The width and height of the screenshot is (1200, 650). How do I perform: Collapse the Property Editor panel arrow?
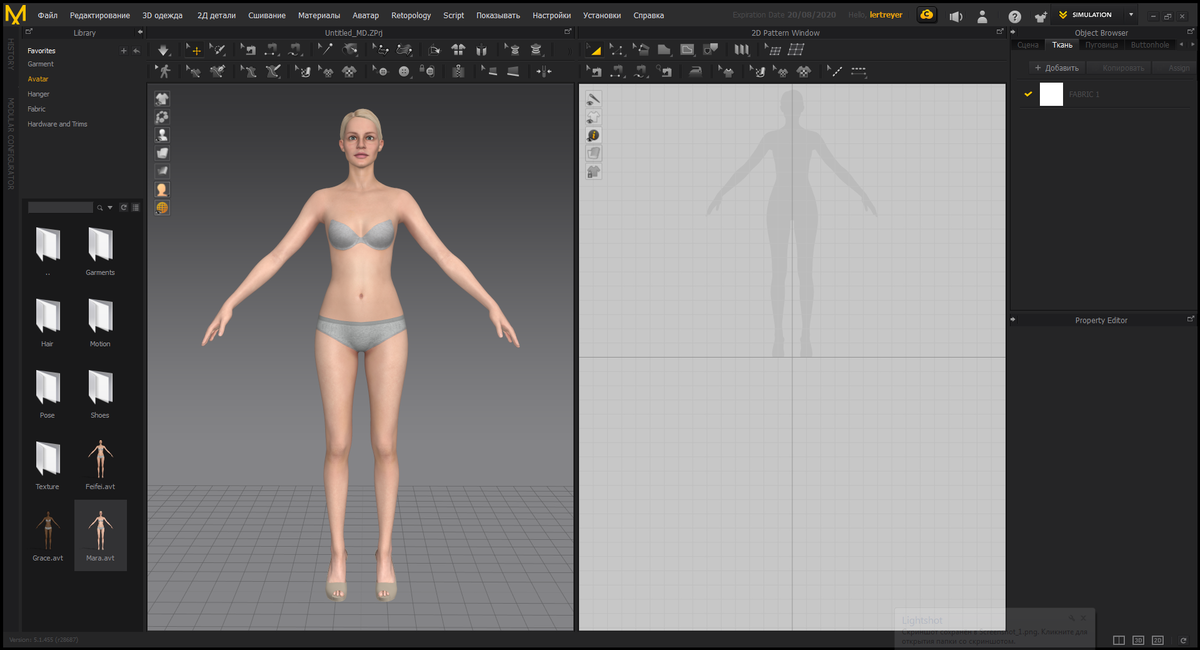click(1013, 320)
